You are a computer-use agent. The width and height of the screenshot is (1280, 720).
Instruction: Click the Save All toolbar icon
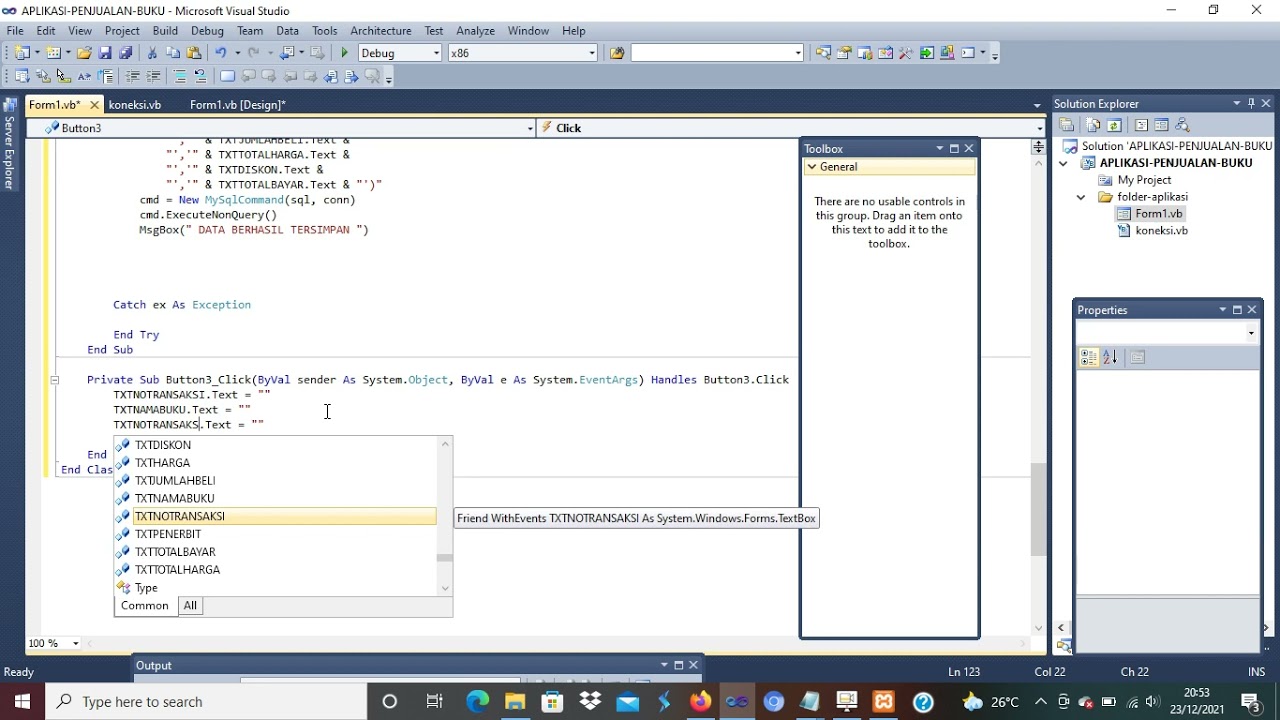point(125,53)
